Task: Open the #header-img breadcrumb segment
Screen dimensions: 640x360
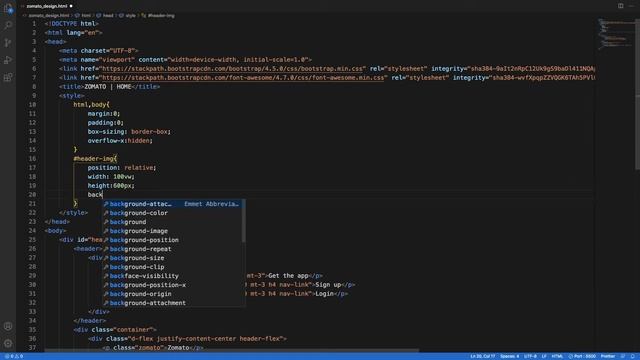Action: click(161, 16)
